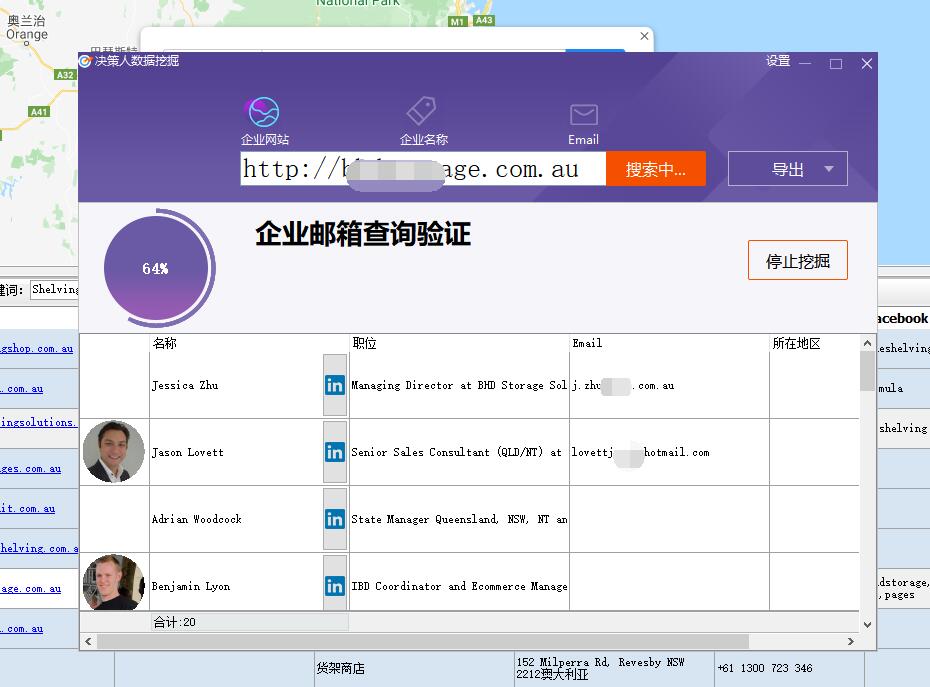Click the 152 Milperra Rd address cell

[x=614, y=669]
